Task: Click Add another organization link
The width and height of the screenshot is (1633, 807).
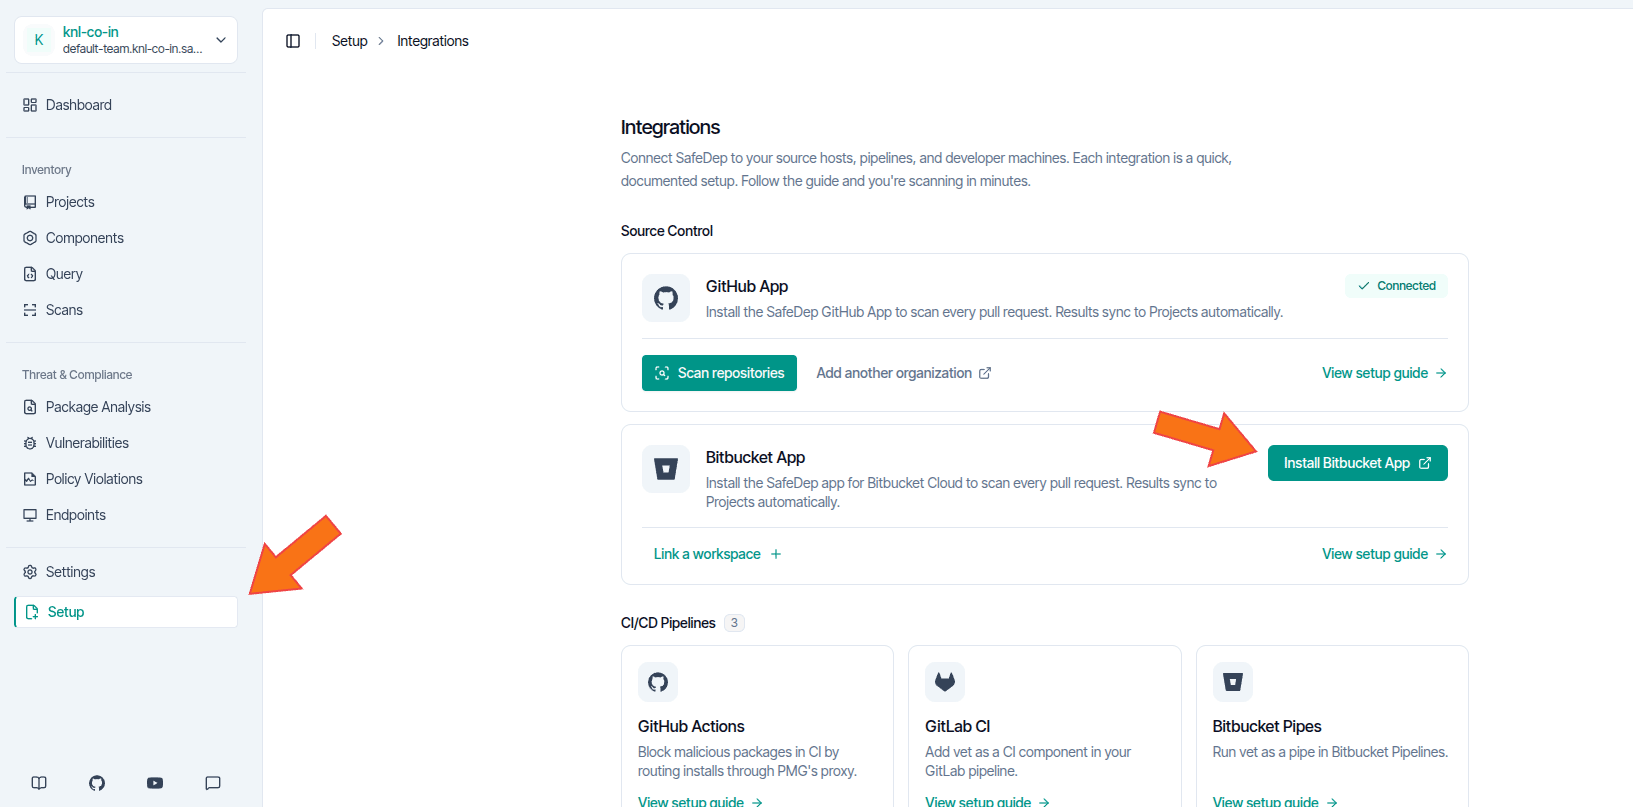Action: [x=904, y=373]
